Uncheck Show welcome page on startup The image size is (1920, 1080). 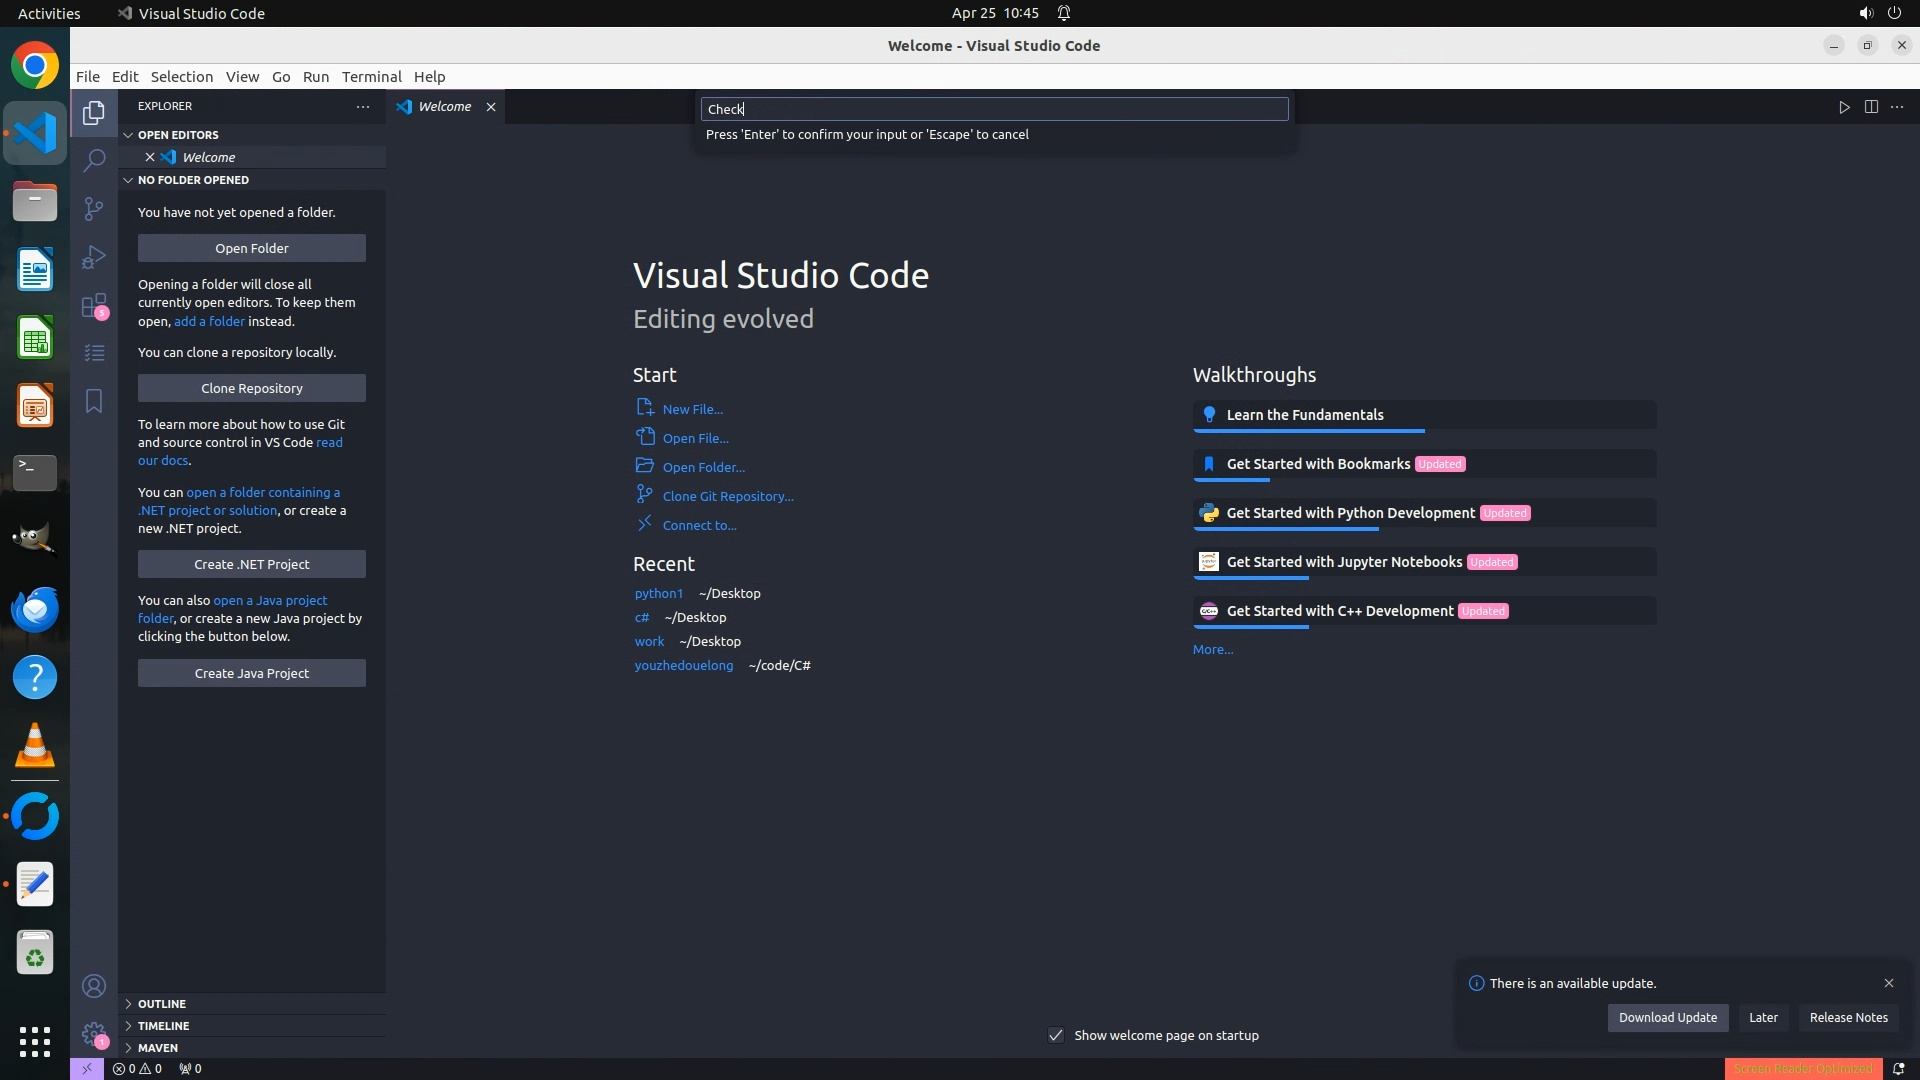tap(1056, 1035)
